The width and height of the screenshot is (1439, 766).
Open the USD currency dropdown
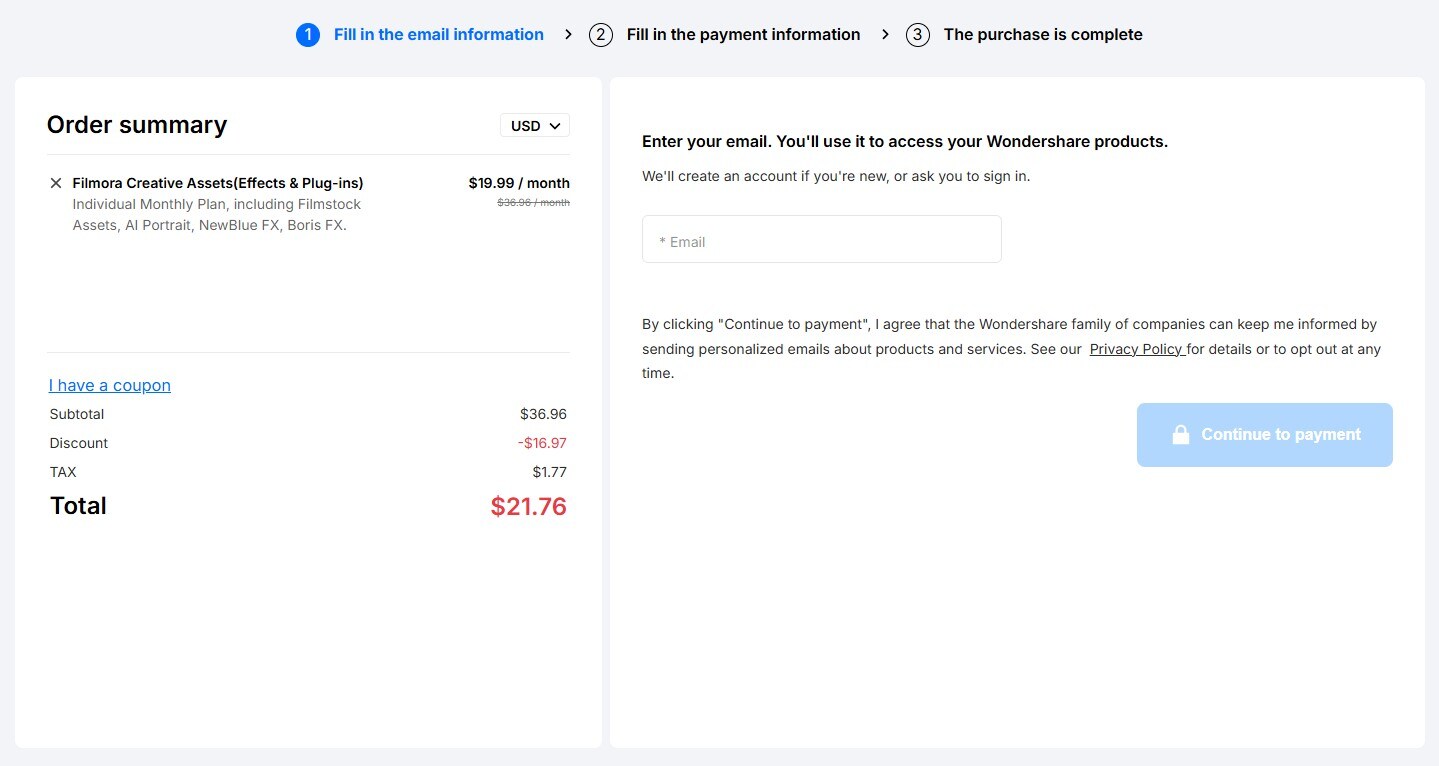pos(535,126)
